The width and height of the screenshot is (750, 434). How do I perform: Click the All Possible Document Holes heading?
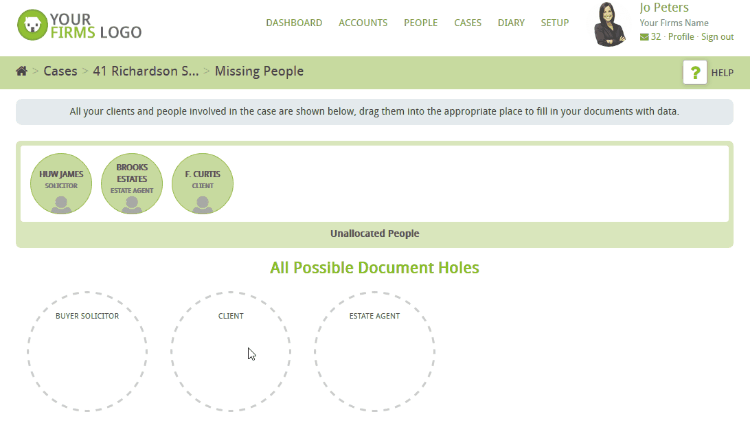pos(375,267)
